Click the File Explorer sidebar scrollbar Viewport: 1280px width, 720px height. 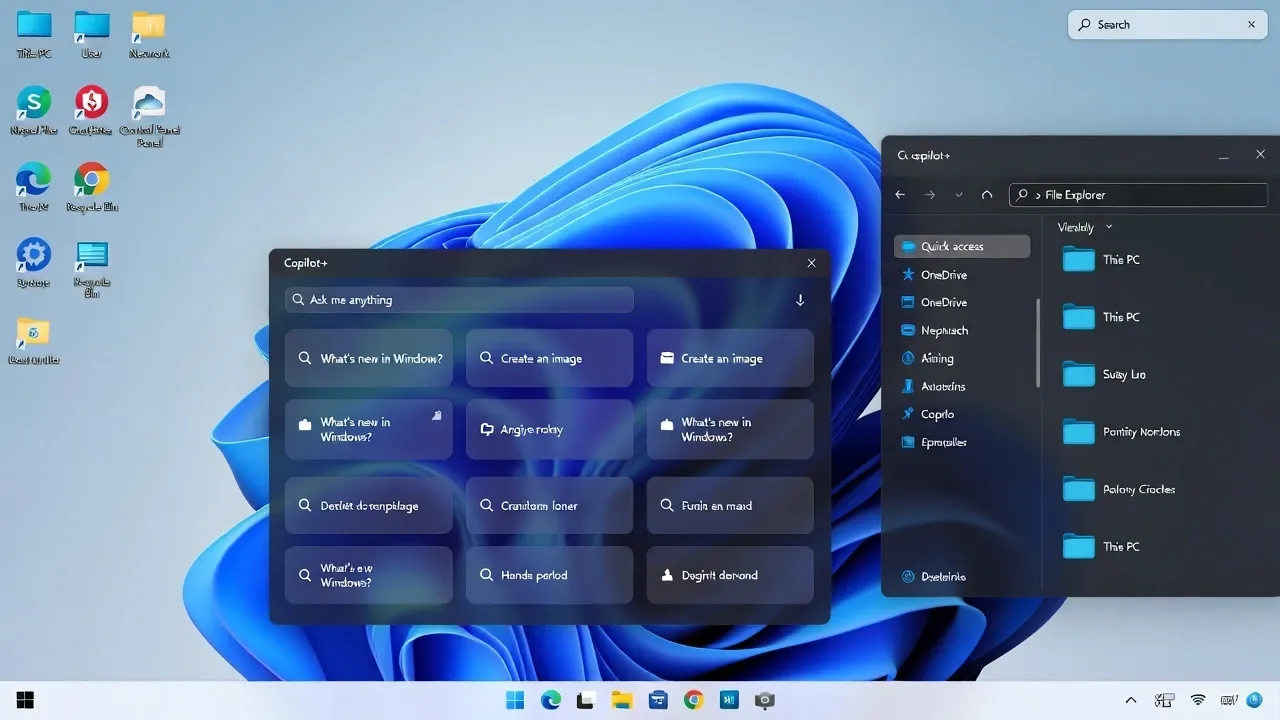click(1038, 342)
